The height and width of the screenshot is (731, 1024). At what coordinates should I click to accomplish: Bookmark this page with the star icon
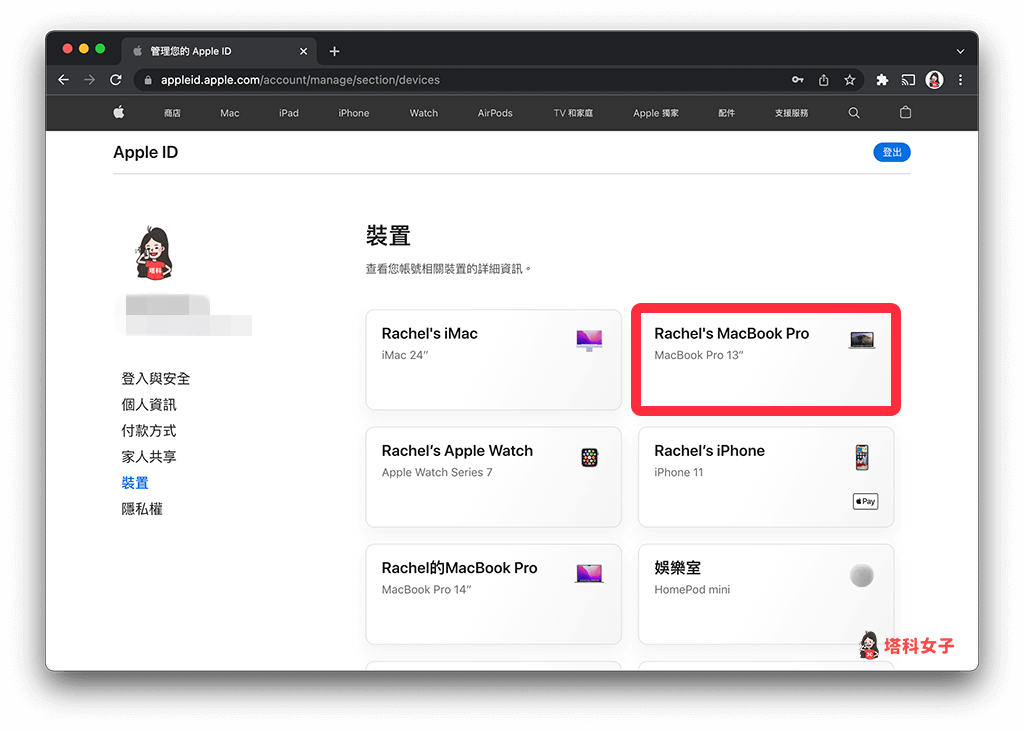tap(849, 80)
